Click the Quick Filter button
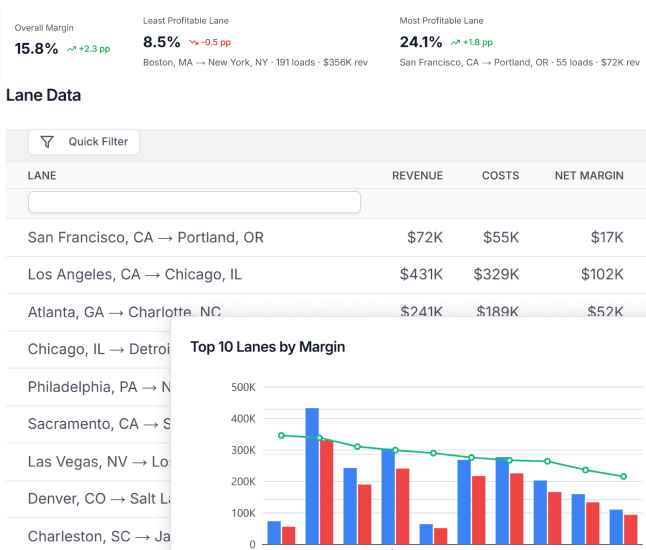Viewport: 646px width, 550px height. (84, 142)
